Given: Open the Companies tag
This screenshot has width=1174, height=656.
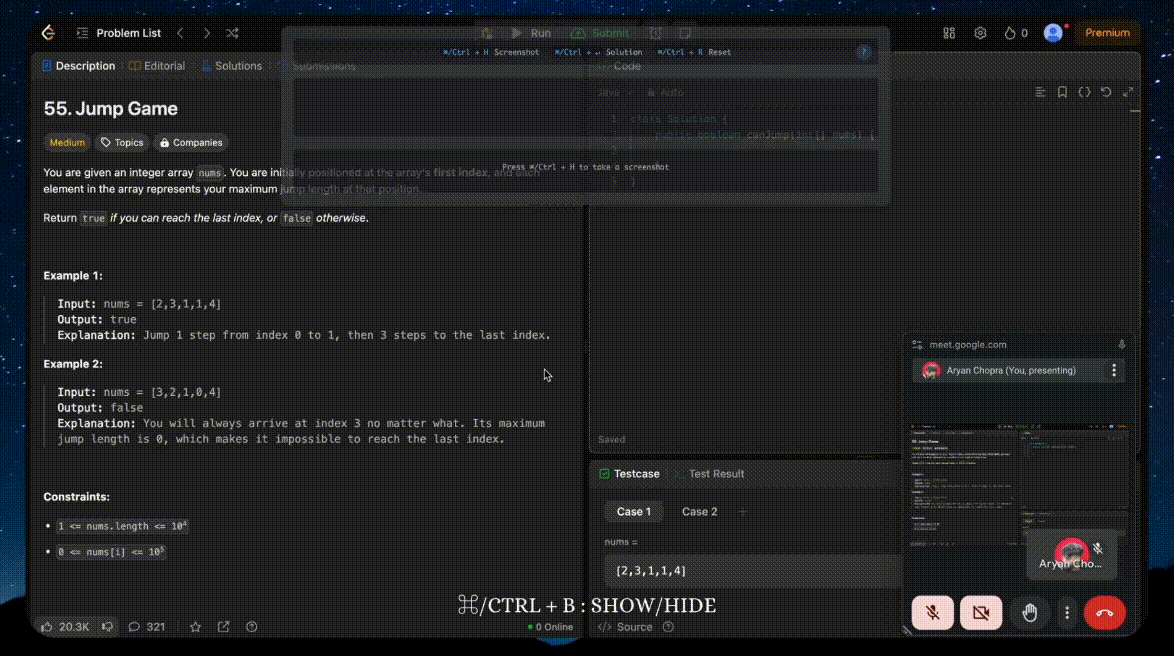Looking at the screenshot, I should pos(191,142).
